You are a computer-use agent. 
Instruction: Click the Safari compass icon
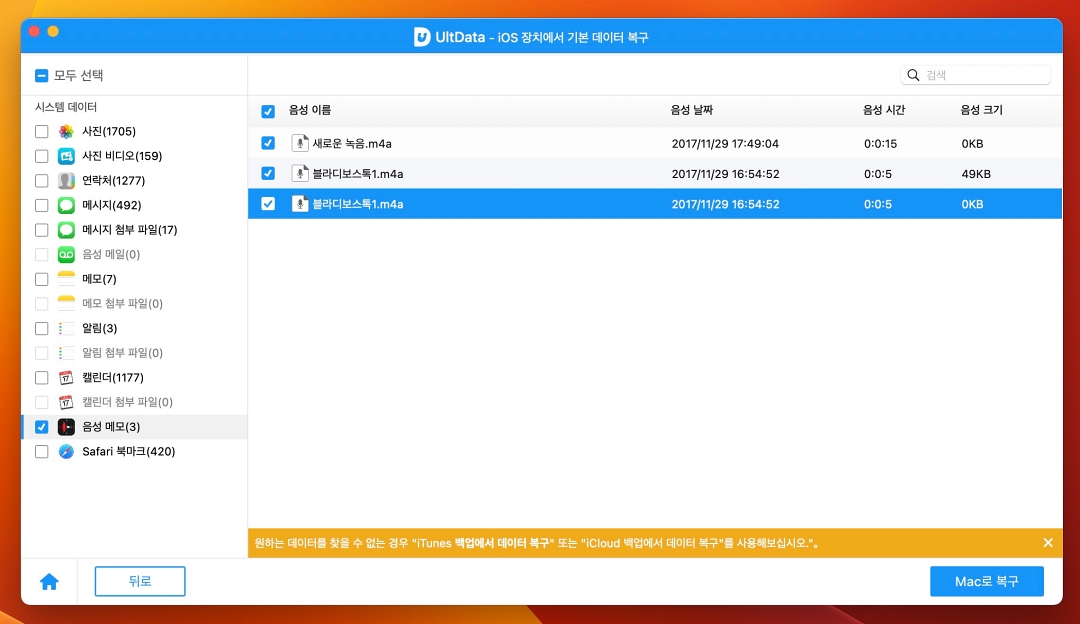pyautogui.click(x=66, y=452)
